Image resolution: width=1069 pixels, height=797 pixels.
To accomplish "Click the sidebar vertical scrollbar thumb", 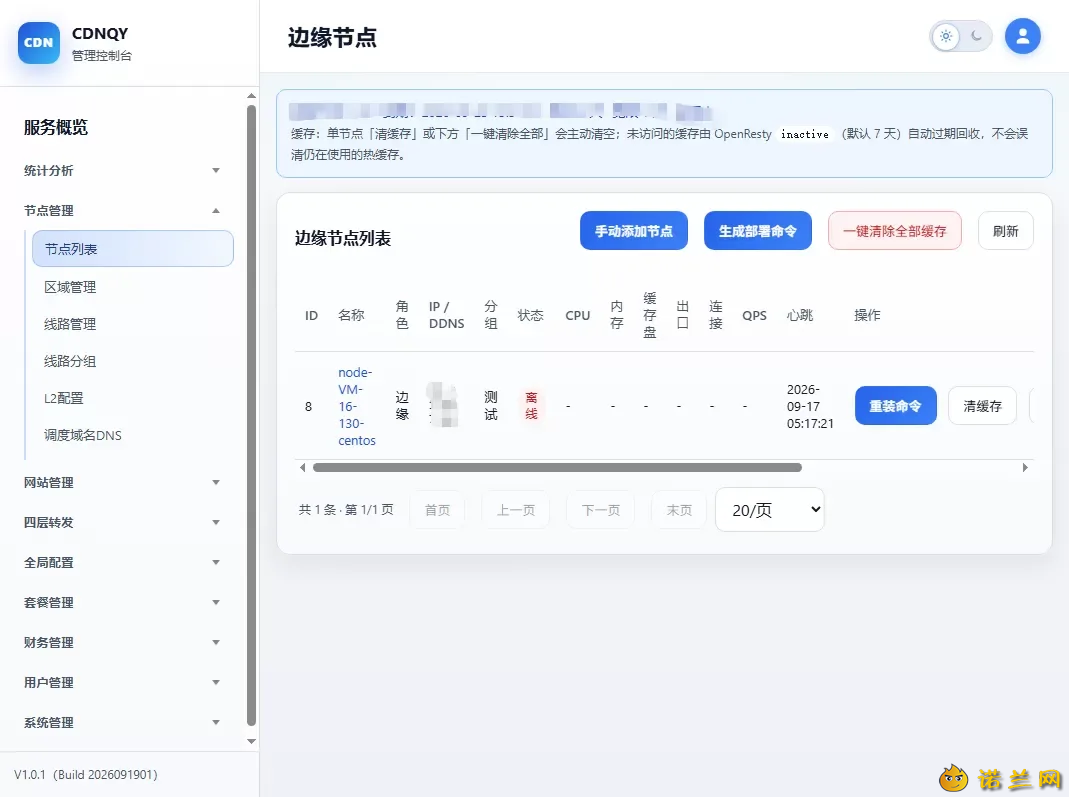I will (x=252, y=415).
